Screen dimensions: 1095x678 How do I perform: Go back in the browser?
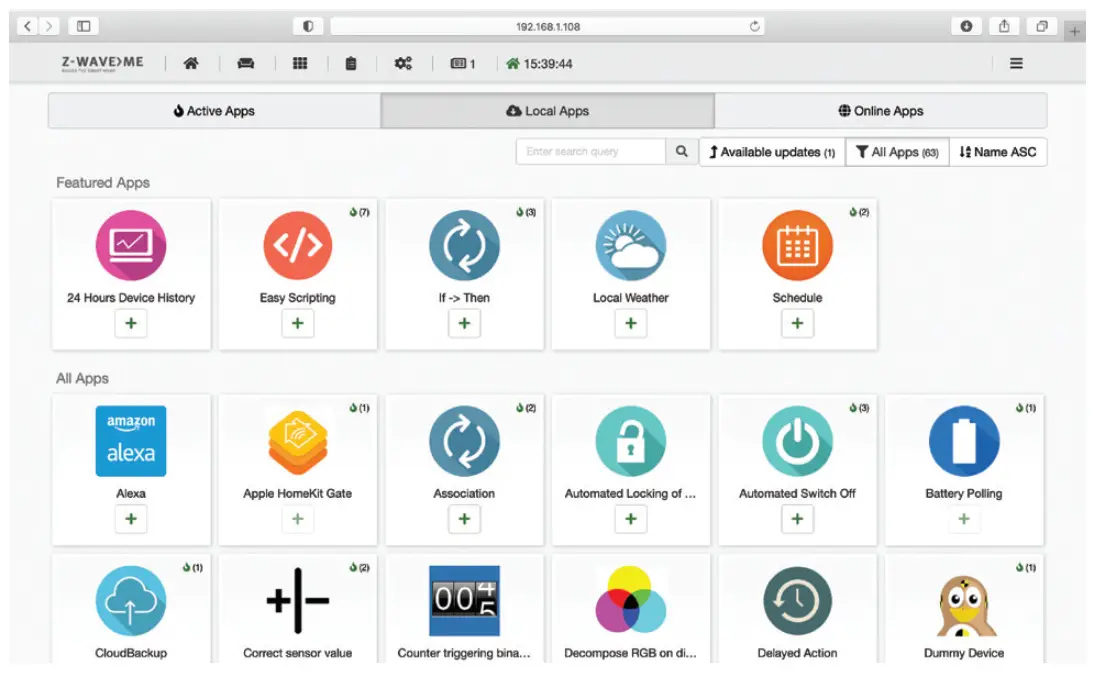27,27
